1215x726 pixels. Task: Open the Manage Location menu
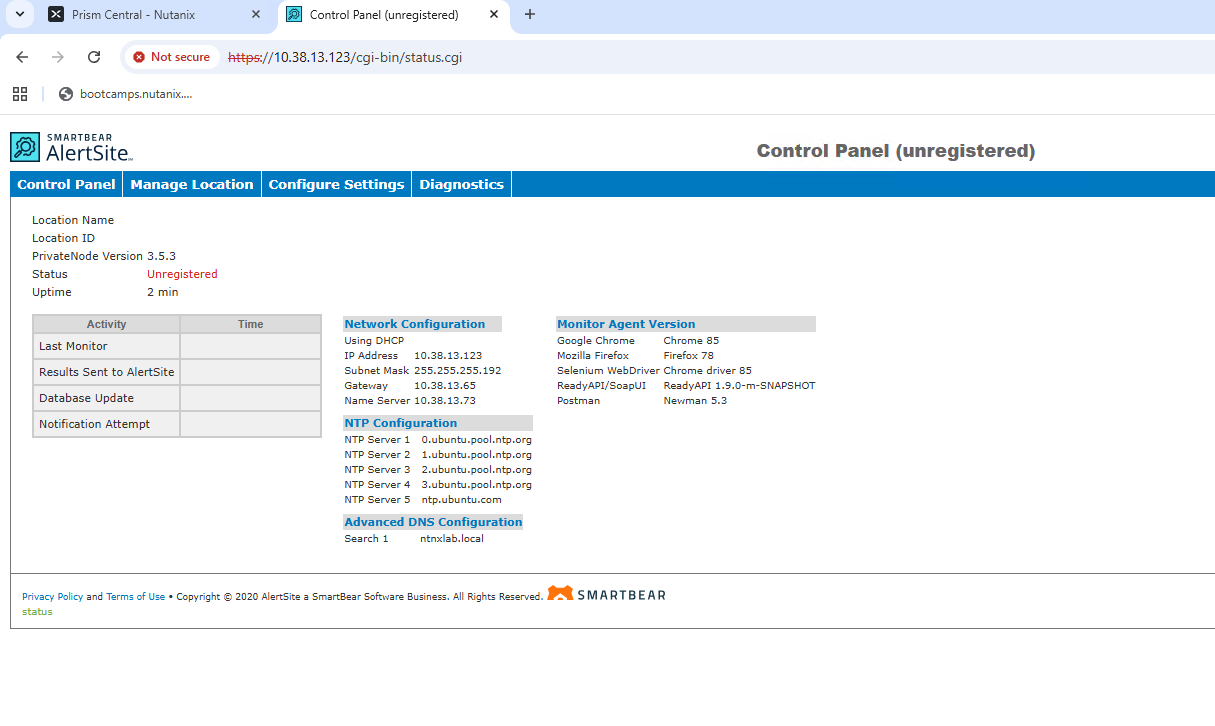tap(192, 184)
